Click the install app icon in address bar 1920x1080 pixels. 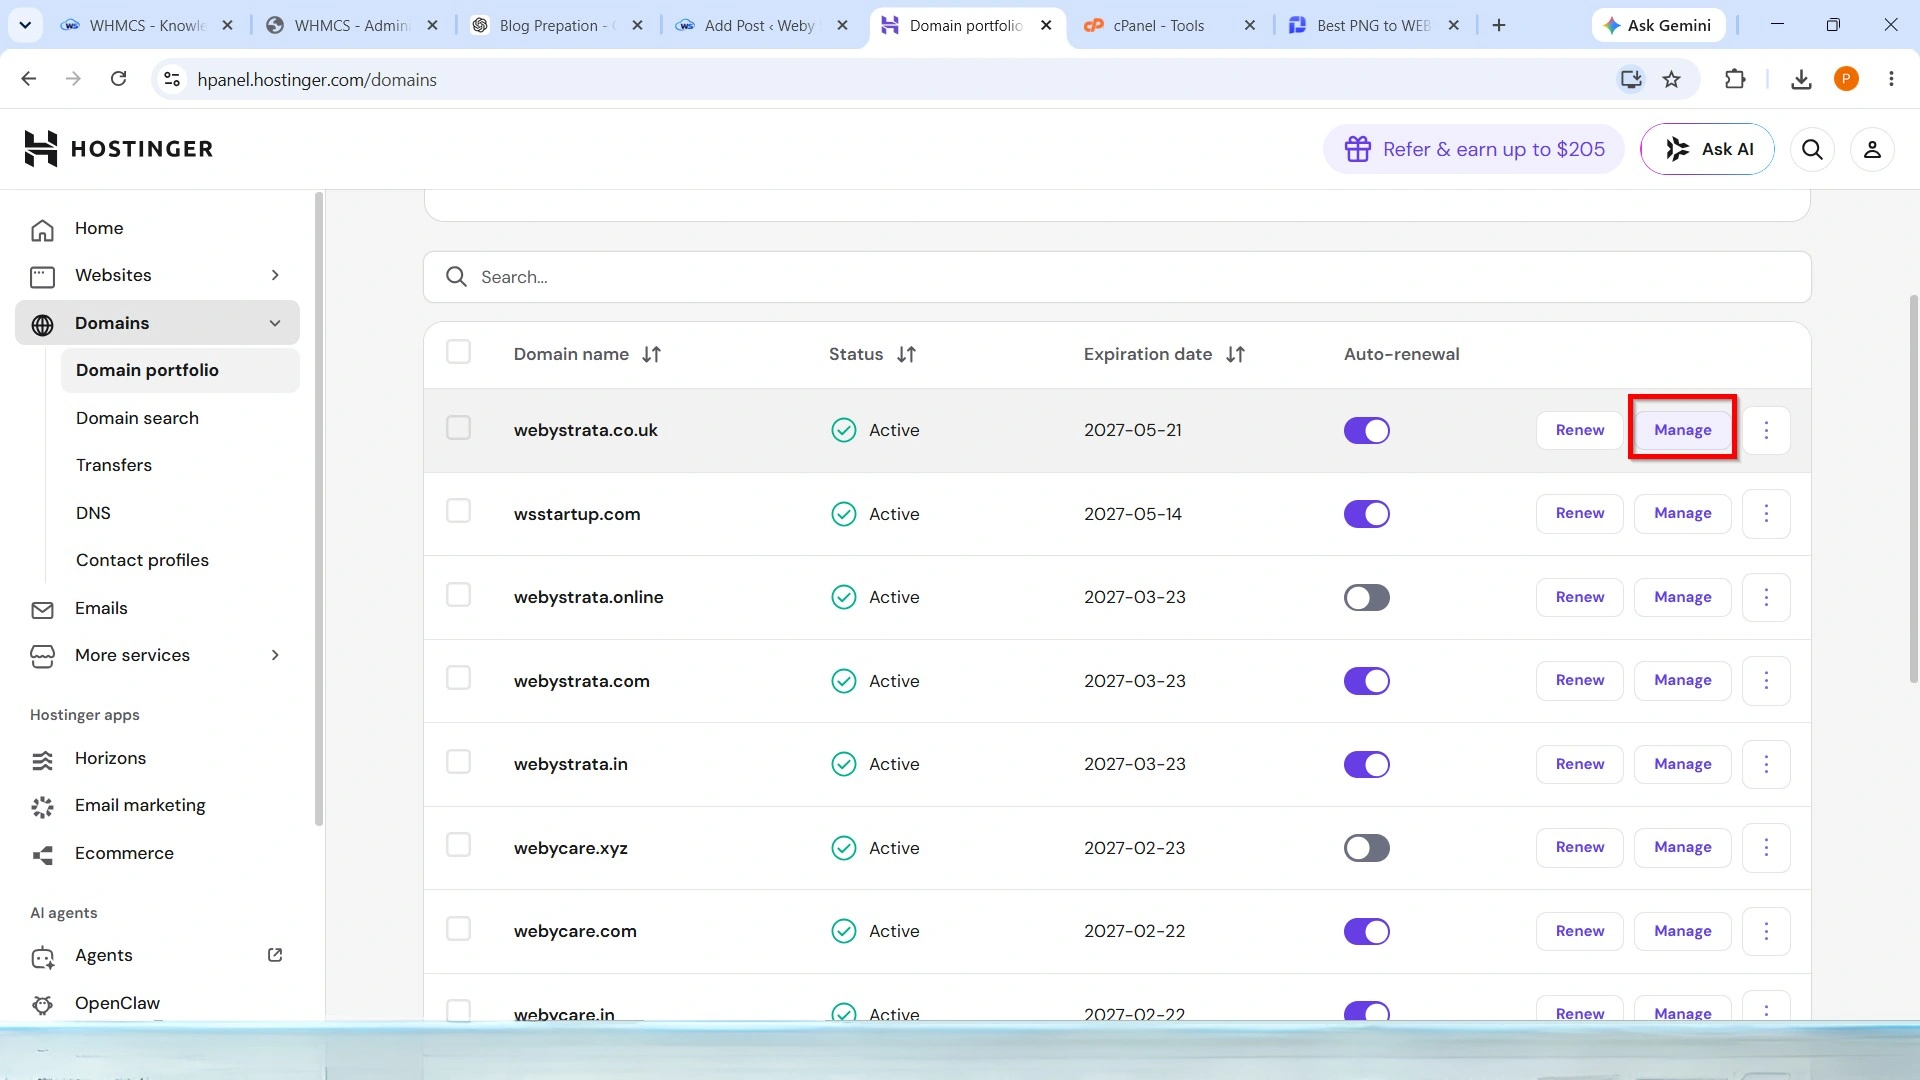click(x=1631, y=79)
